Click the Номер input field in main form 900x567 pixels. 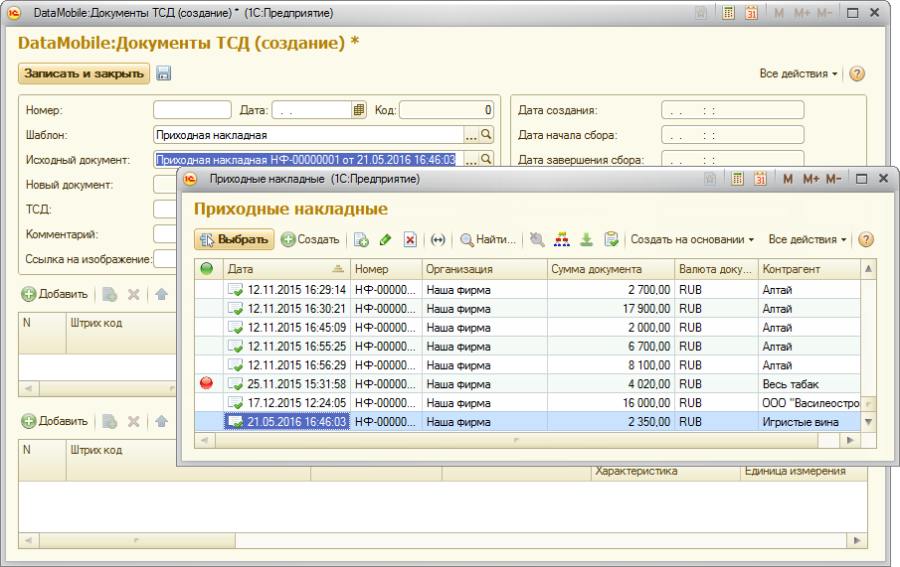pos(192,110)
